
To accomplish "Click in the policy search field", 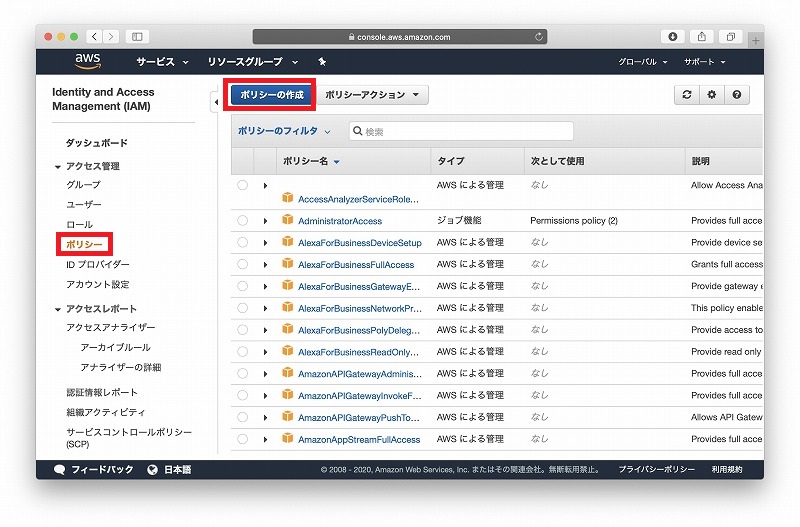I will (x=461, y=131).
